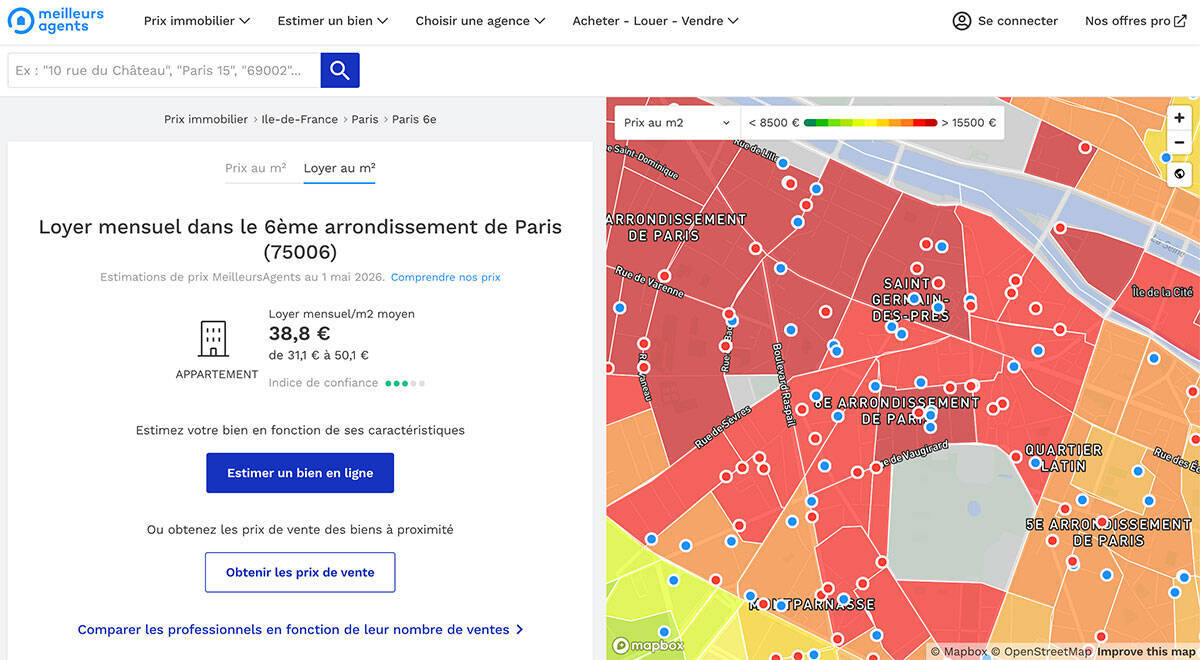Click the user account icon beside Se connecter
The width and height of the screenshot is (1200, 660).
pyautogui.click(x=962, y=21)
